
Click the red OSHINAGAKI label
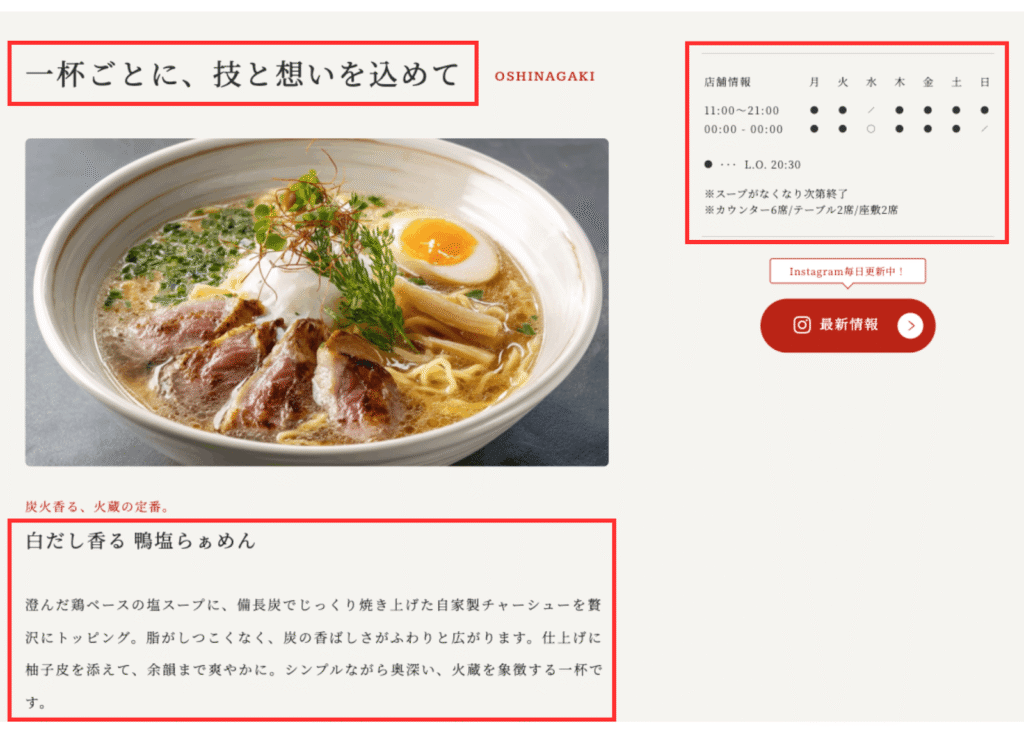coord(545,76)
